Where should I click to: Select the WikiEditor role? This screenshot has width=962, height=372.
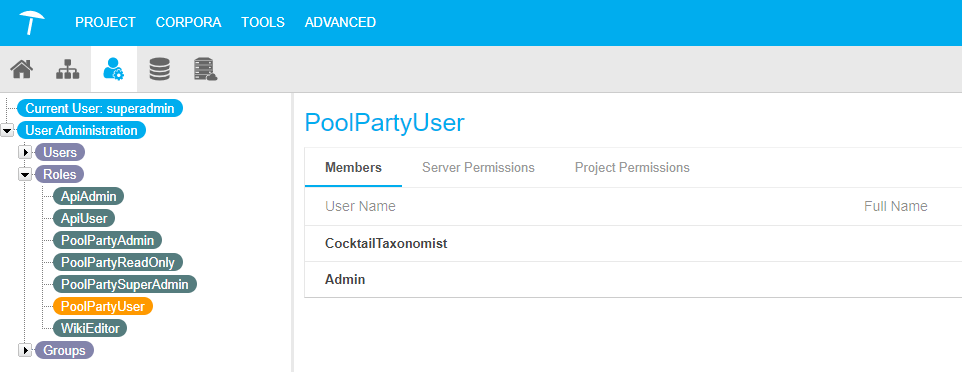(x=90, y=328)
